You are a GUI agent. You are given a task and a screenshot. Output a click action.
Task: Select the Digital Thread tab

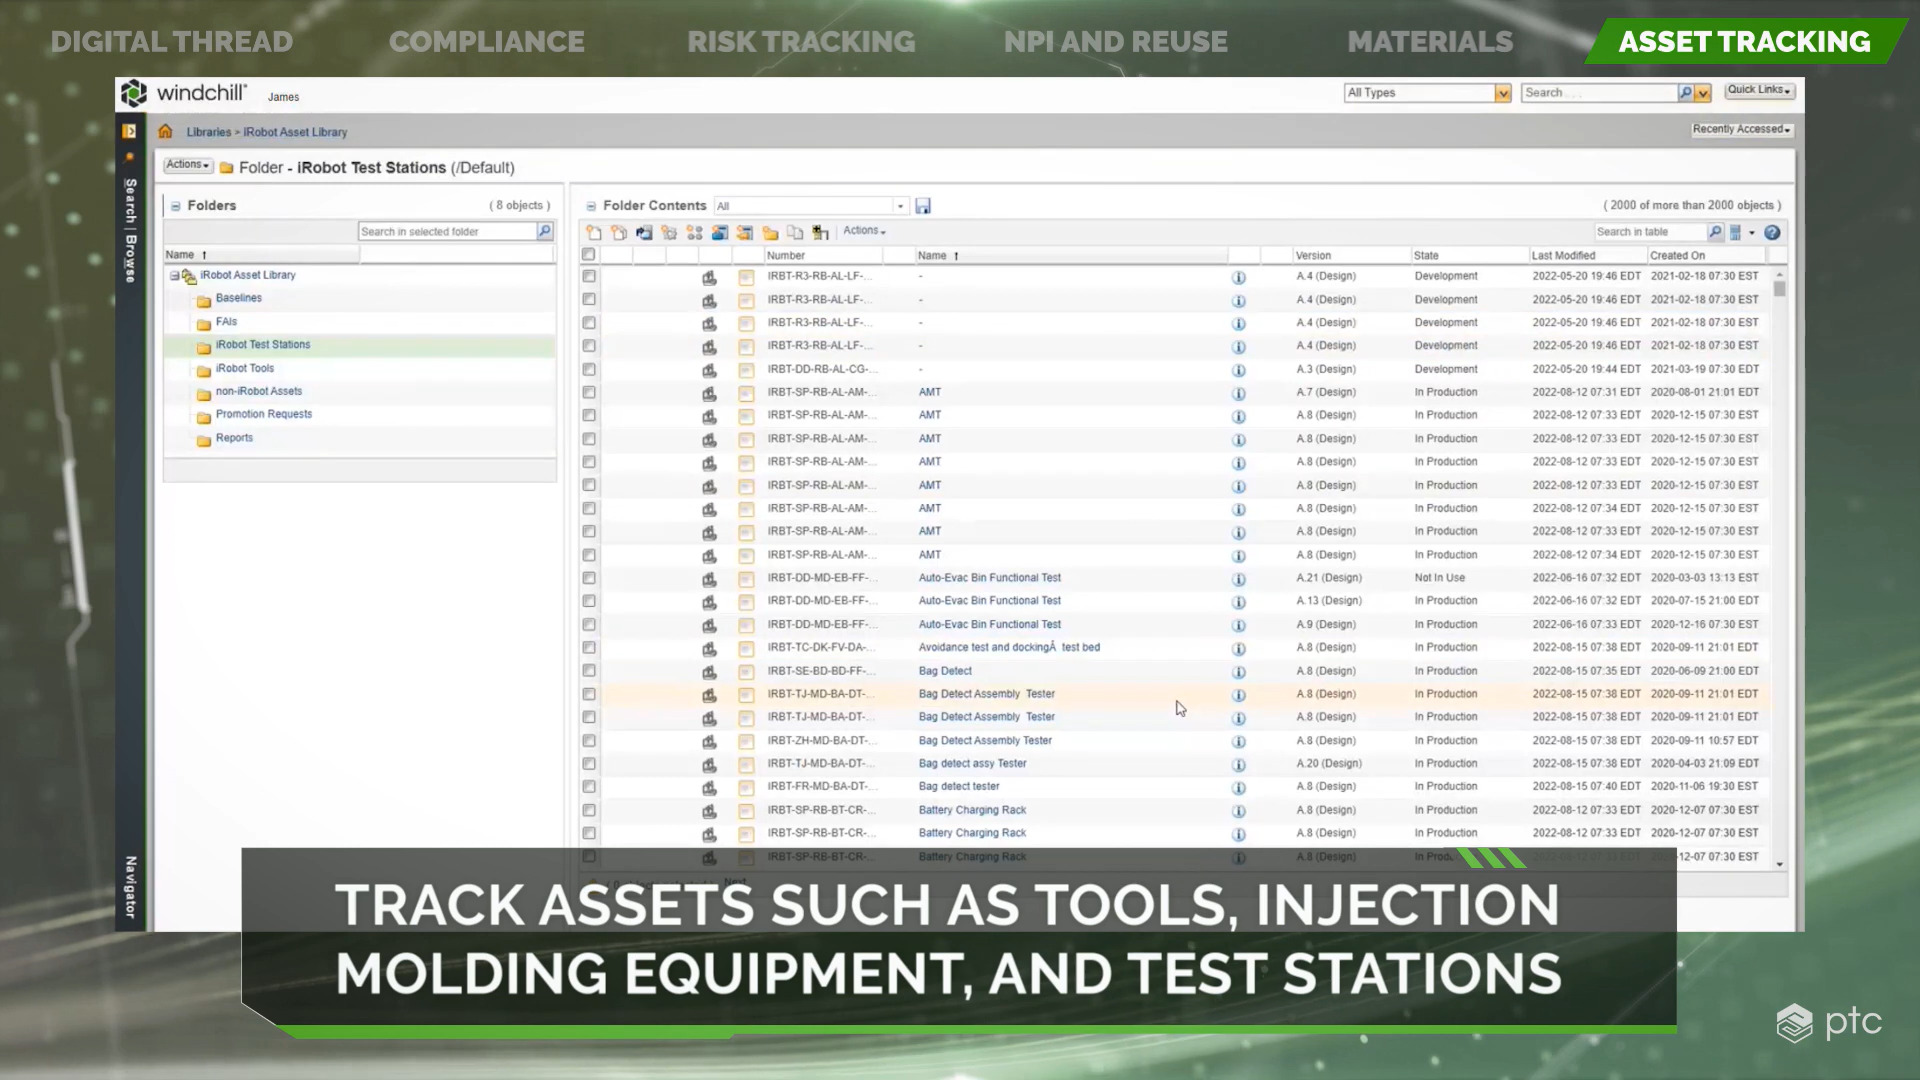(172, 42)
